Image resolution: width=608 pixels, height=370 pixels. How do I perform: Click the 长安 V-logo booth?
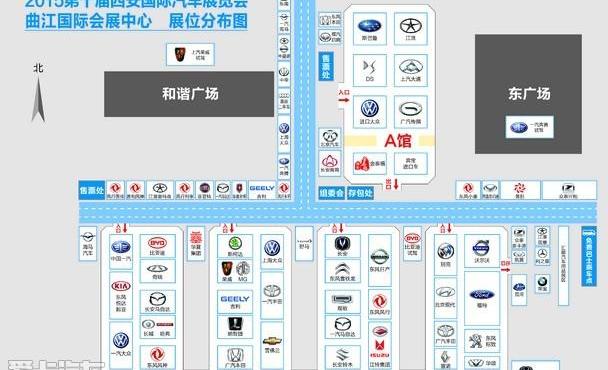(342, 246)
